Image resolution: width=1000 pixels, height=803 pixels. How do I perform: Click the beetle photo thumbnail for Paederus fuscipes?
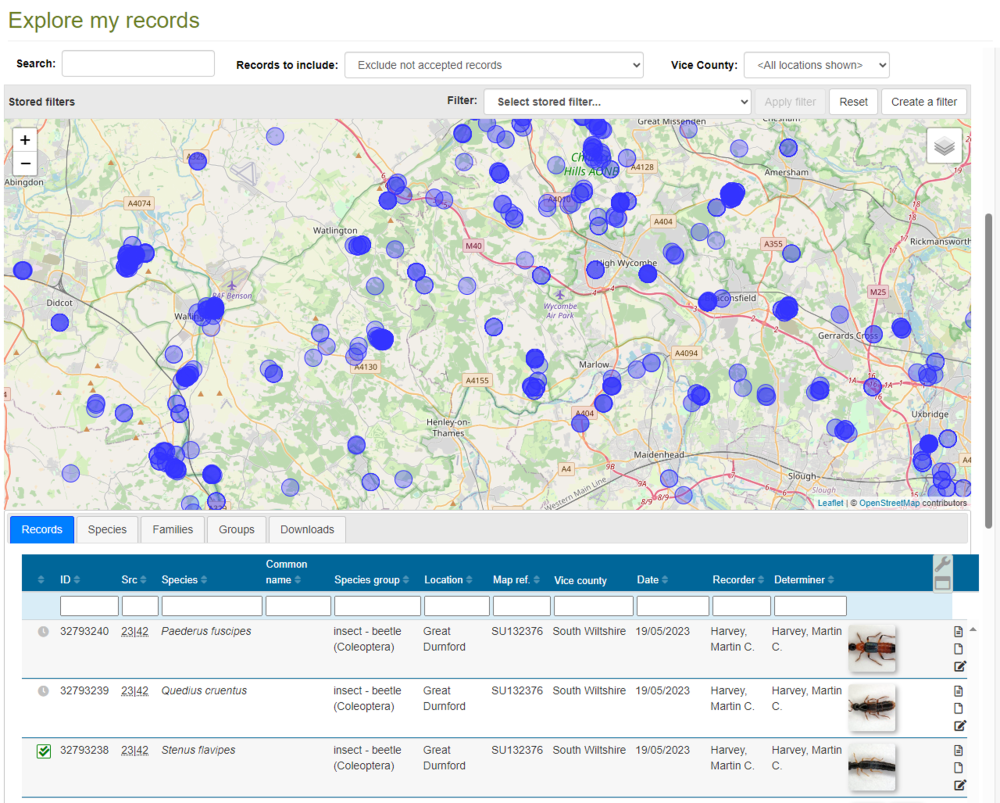click(x=872, y=649)
